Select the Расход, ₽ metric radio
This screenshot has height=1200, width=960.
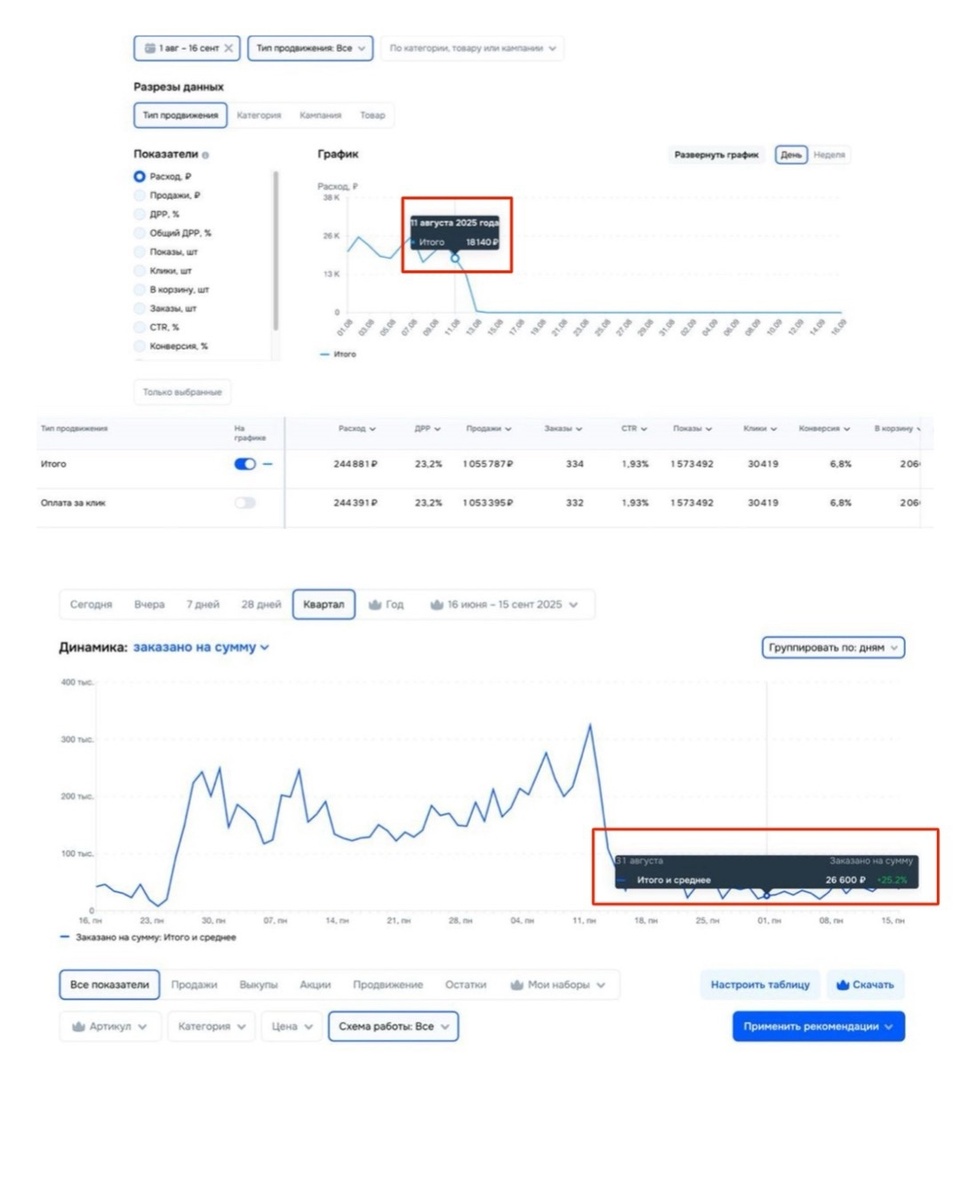click(x=140, y=176)
